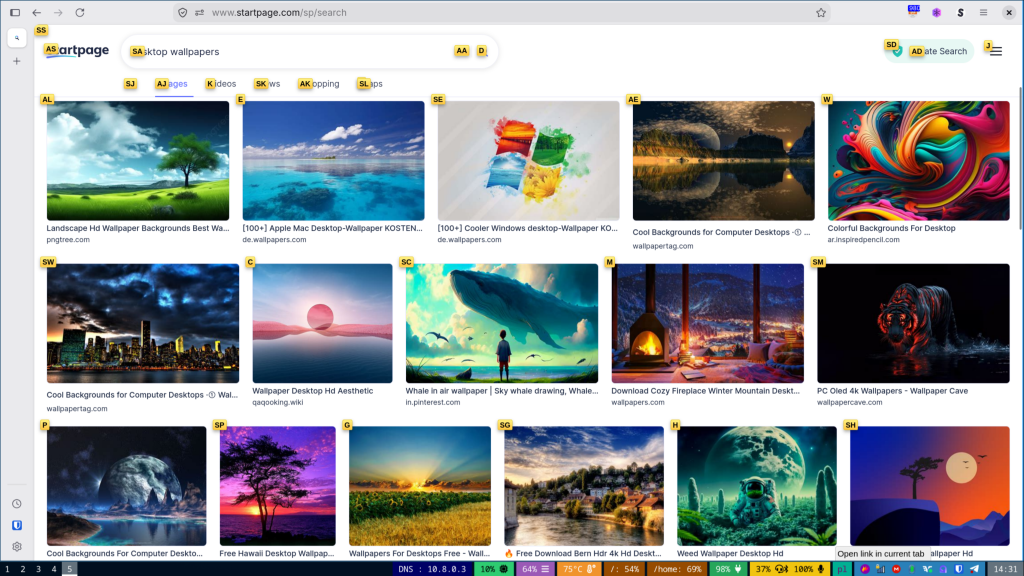Click "Colorful Backgrounds For Desktop" title
1024x576 pixels.
(891, 228)
